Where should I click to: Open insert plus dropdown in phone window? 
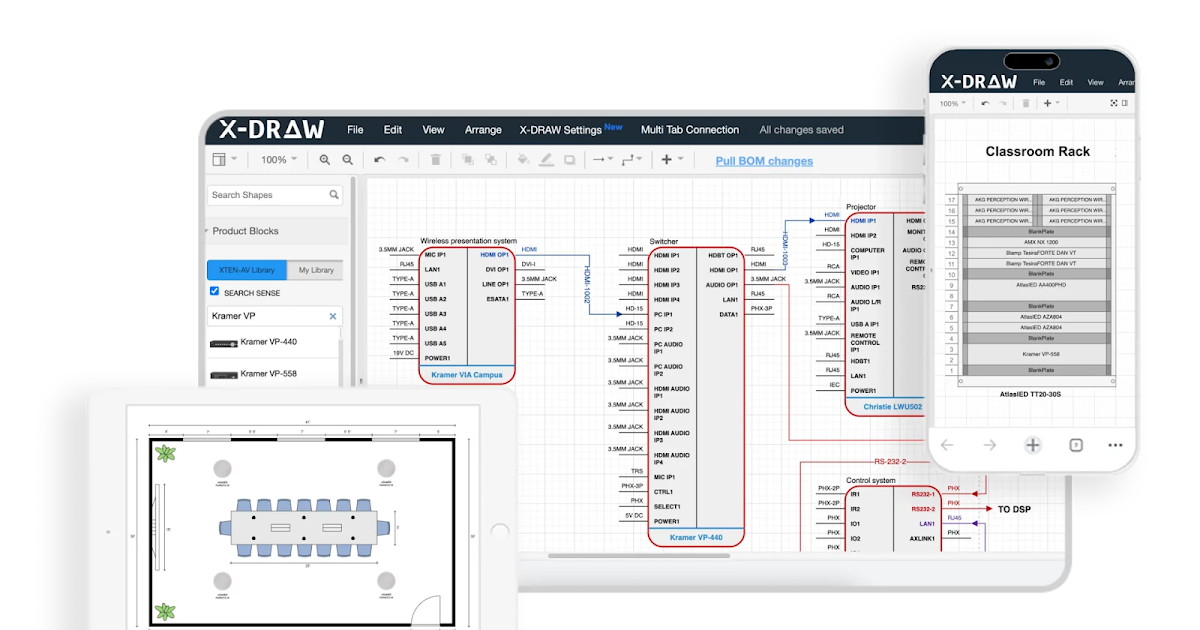1050,103
